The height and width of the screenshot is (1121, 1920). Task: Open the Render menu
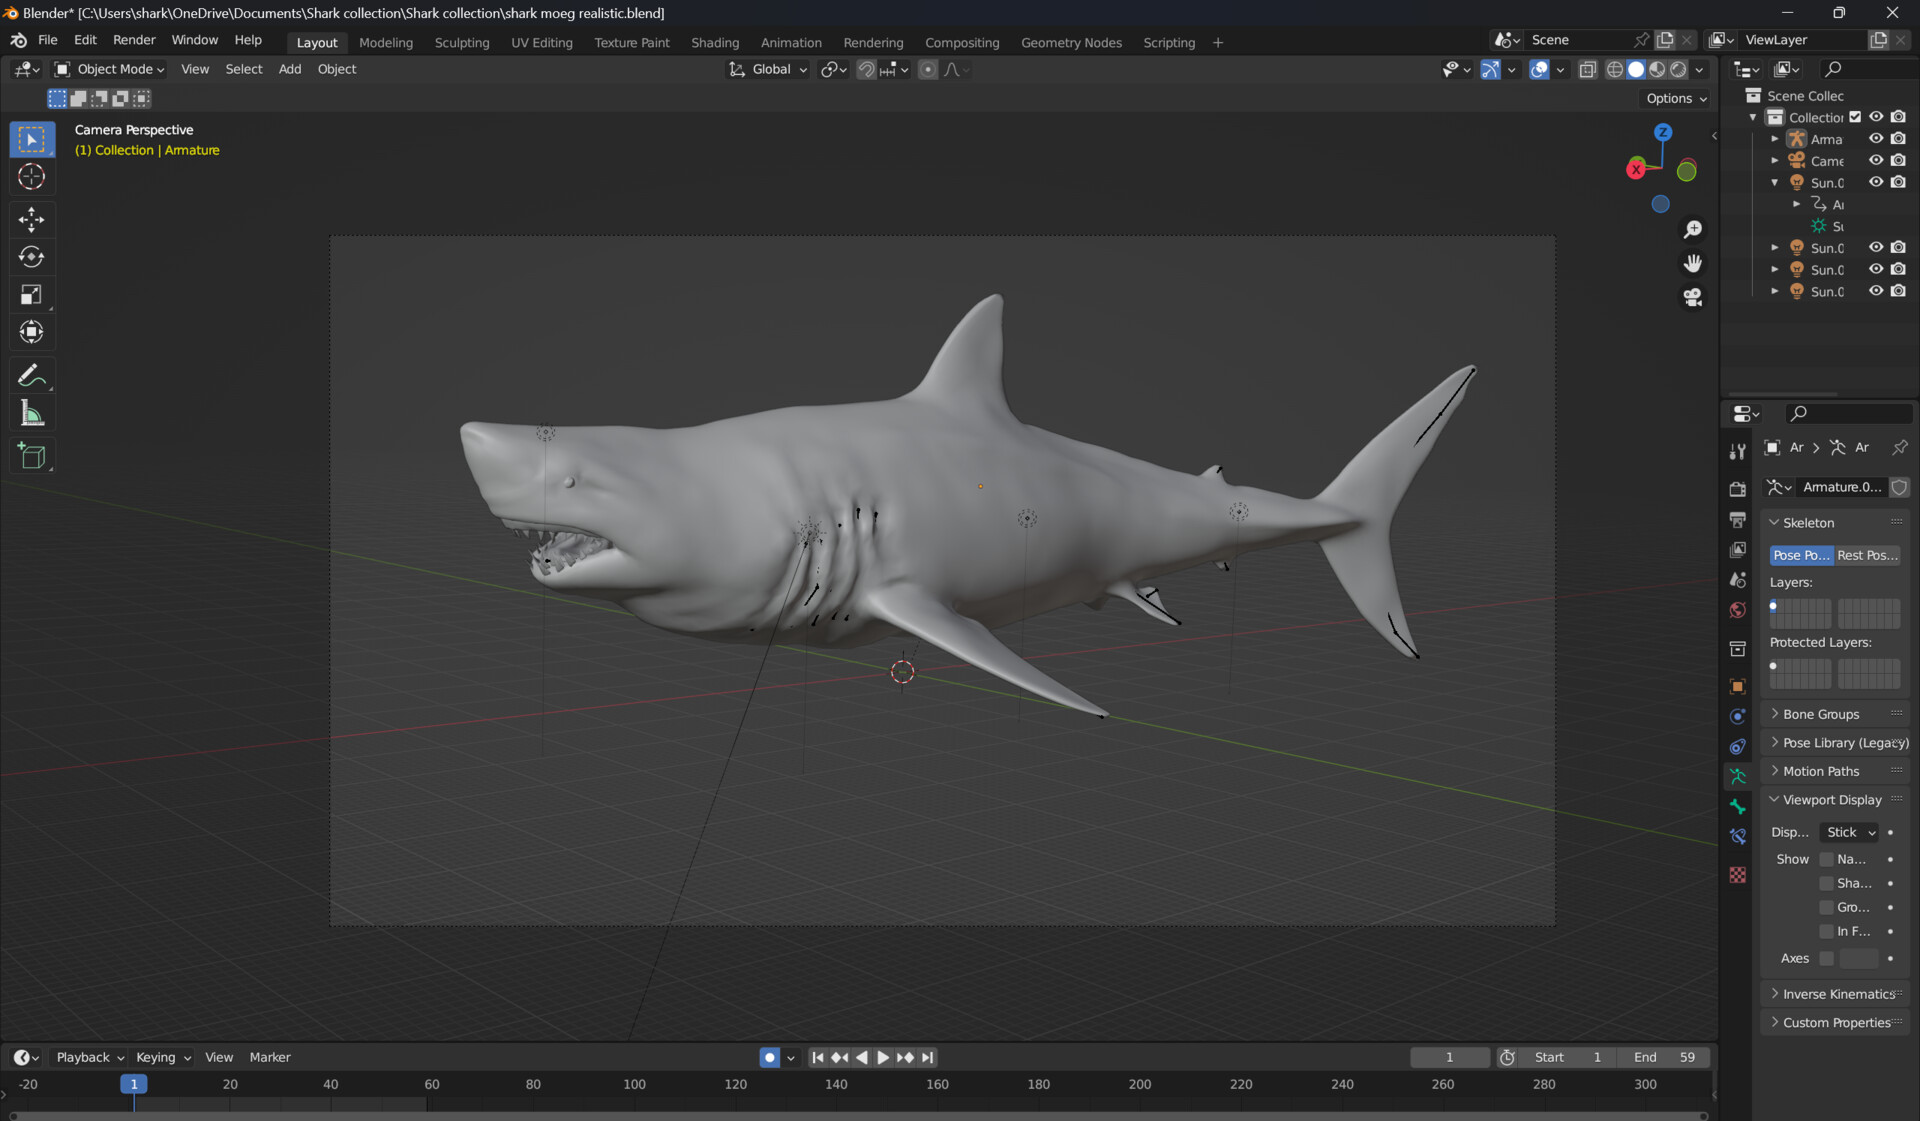tap(133, 40)
